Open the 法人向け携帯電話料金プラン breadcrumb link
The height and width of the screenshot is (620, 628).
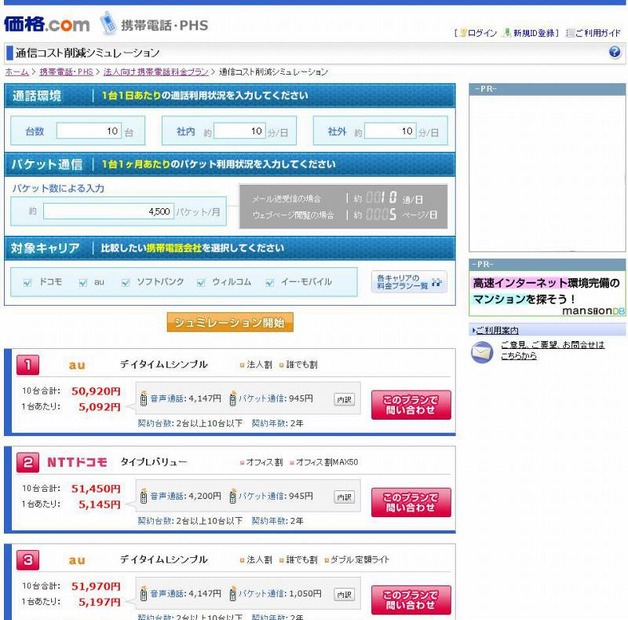click(x=156, y=72)
